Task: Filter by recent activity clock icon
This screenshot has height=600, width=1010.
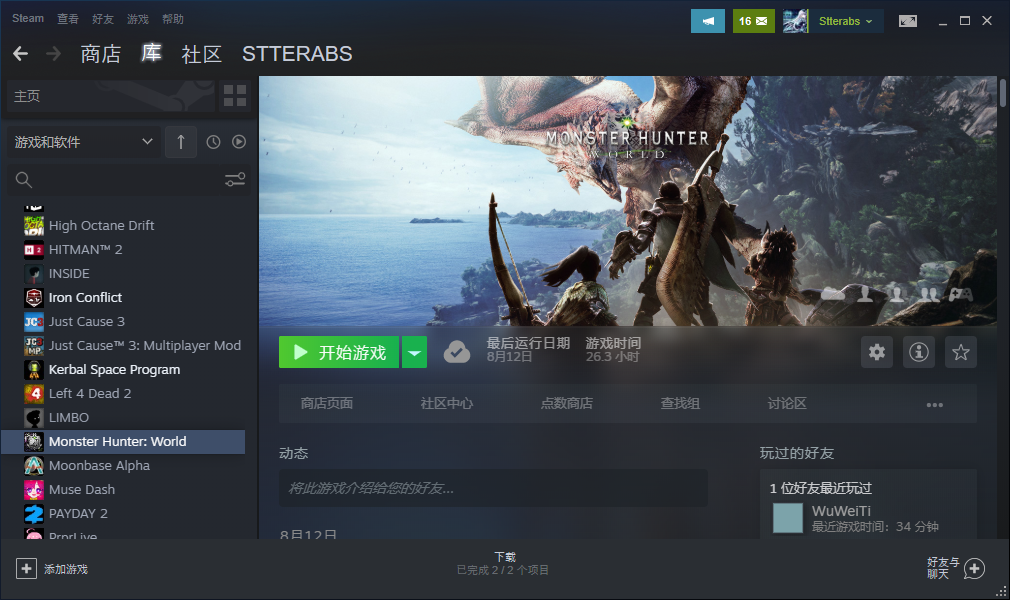Action: pos(213,142)
